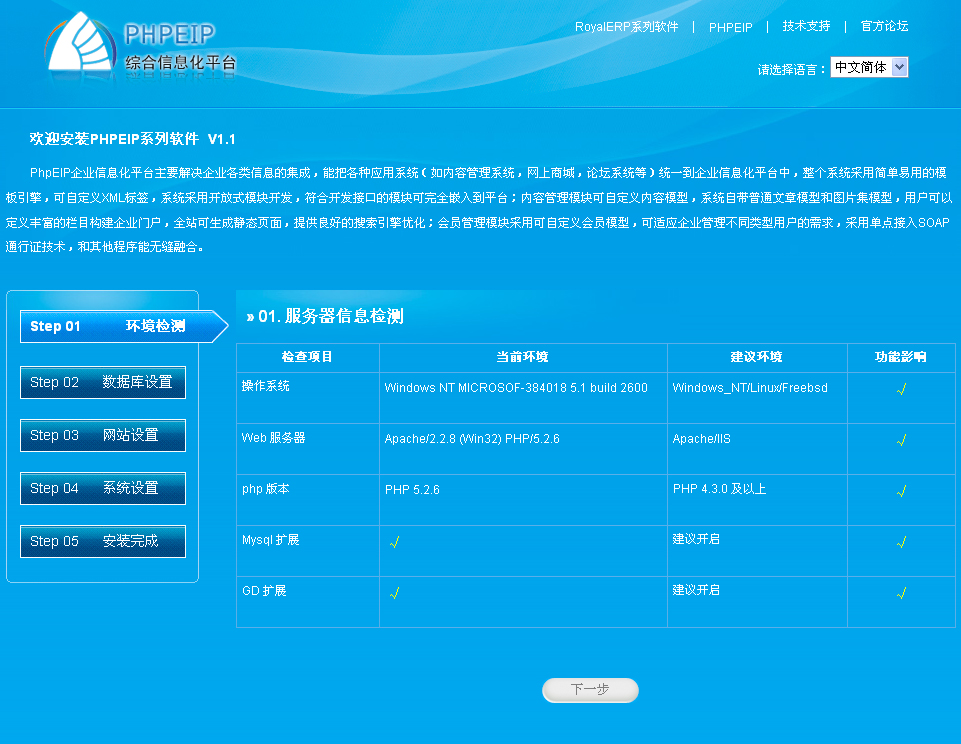Click the php 版本 row label

coord(265,489)
